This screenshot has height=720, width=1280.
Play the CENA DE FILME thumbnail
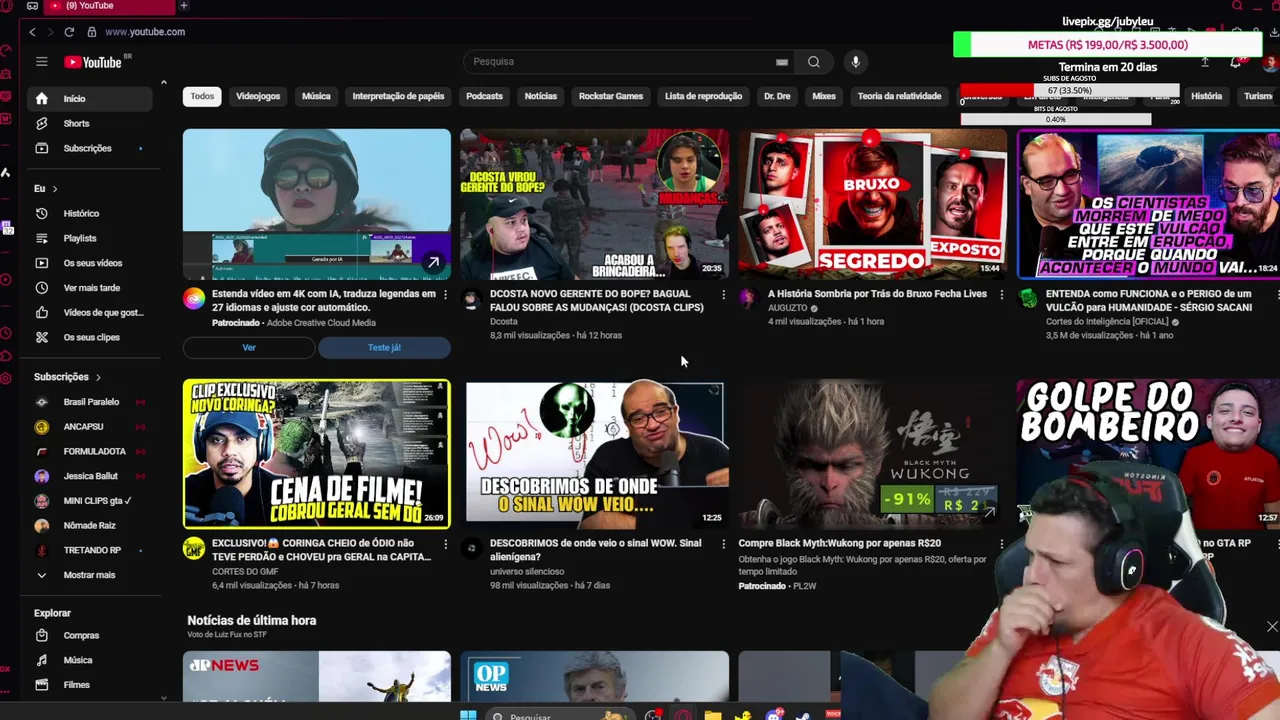317,454
